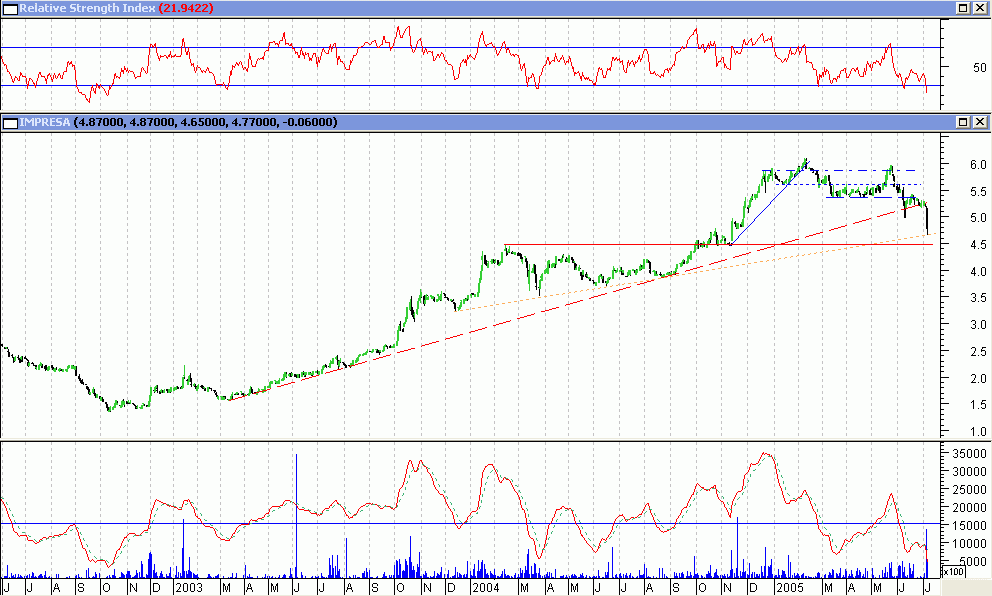992x596 pixels.
Task: Click the 6.0 price axis label
Action: 978,165
